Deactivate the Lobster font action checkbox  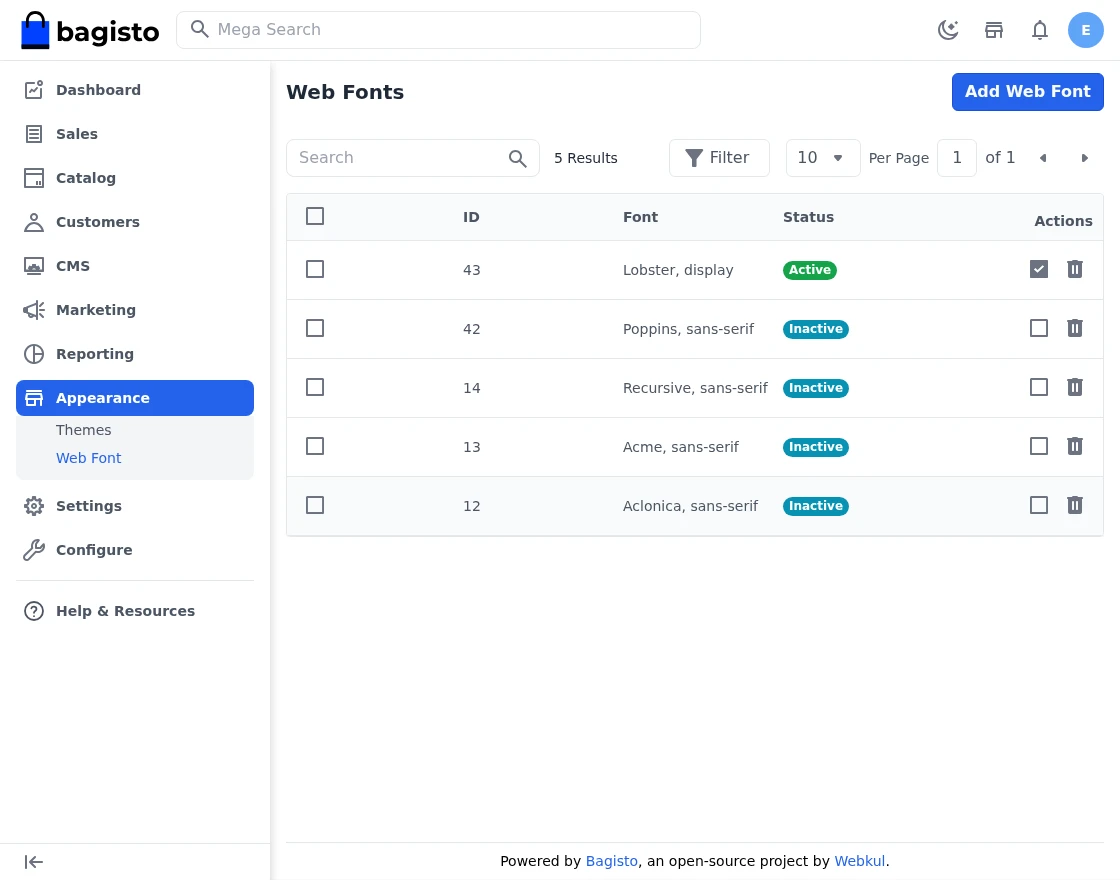click(x=1039, y=269)
